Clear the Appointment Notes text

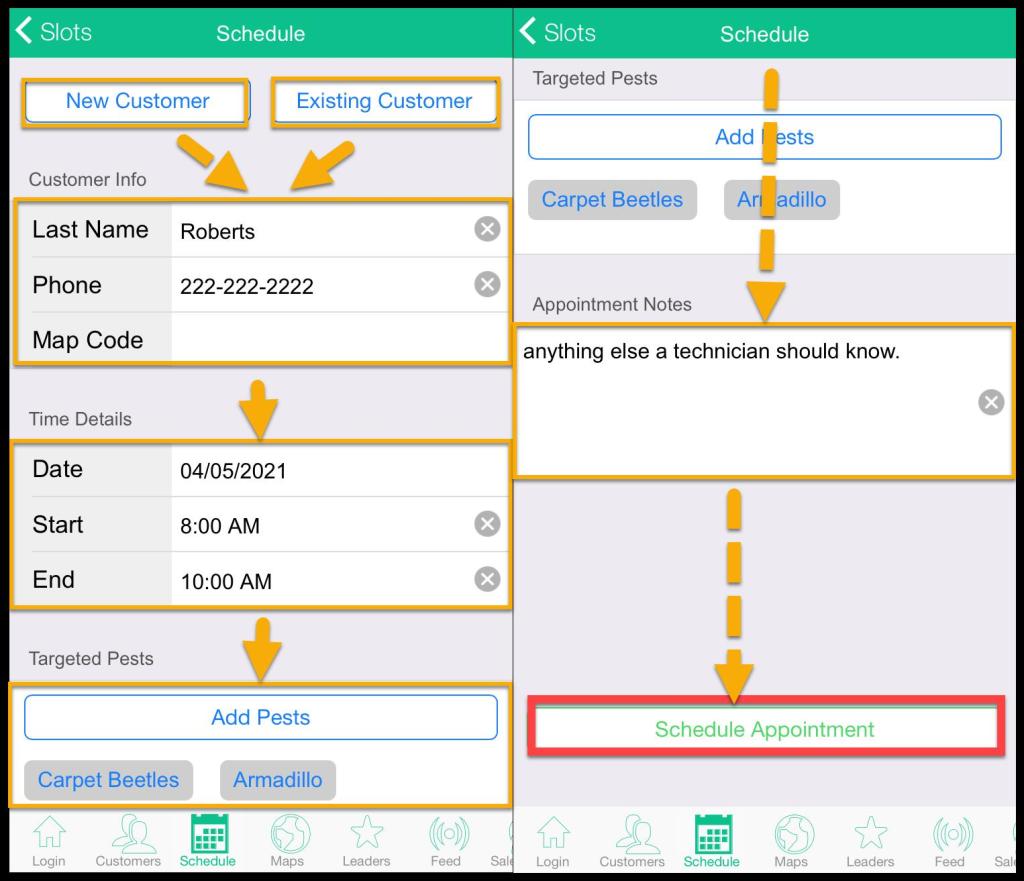[x=990, y=402]
